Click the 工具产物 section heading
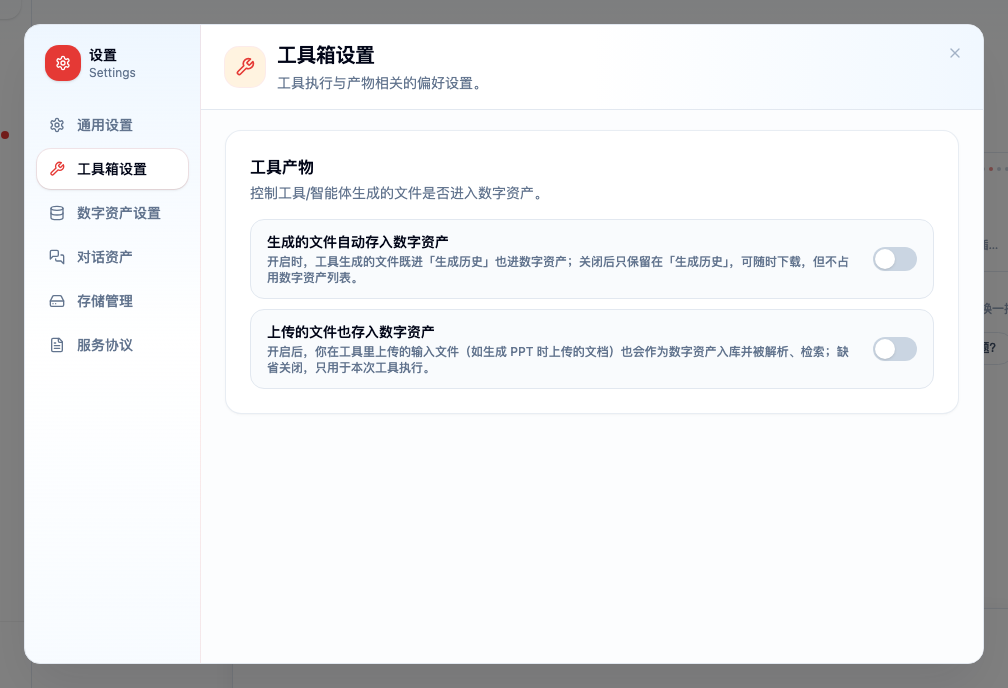 282,168
